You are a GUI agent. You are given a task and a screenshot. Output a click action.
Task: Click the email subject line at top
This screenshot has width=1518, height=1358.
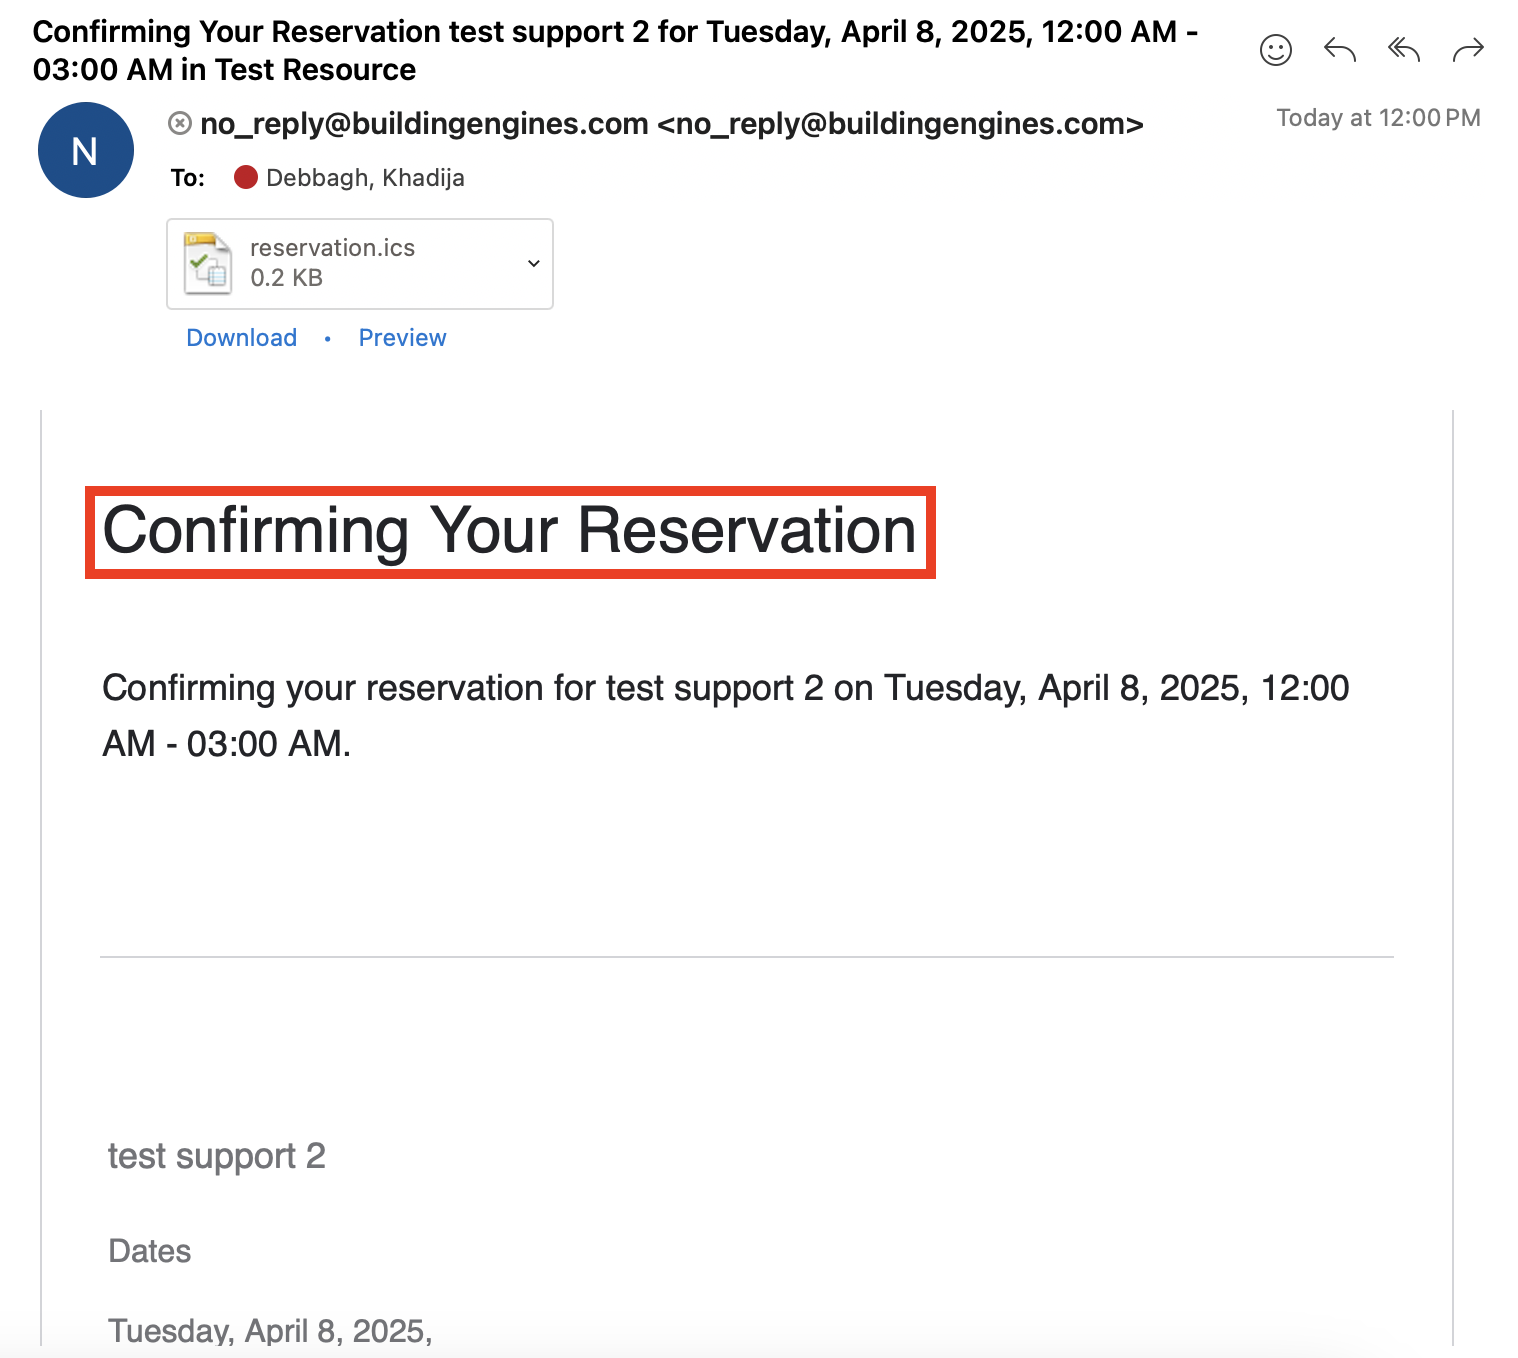[x=614, y=50]
